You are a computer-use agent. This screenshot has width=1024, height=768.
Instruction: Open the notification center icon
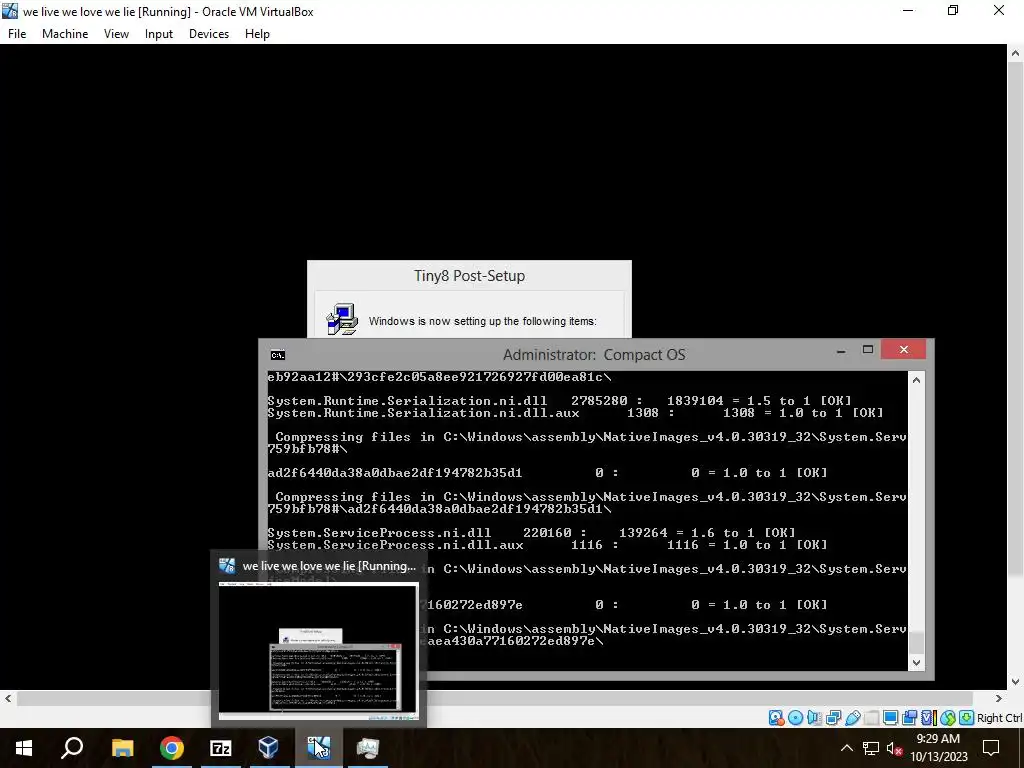click(991, 748)
